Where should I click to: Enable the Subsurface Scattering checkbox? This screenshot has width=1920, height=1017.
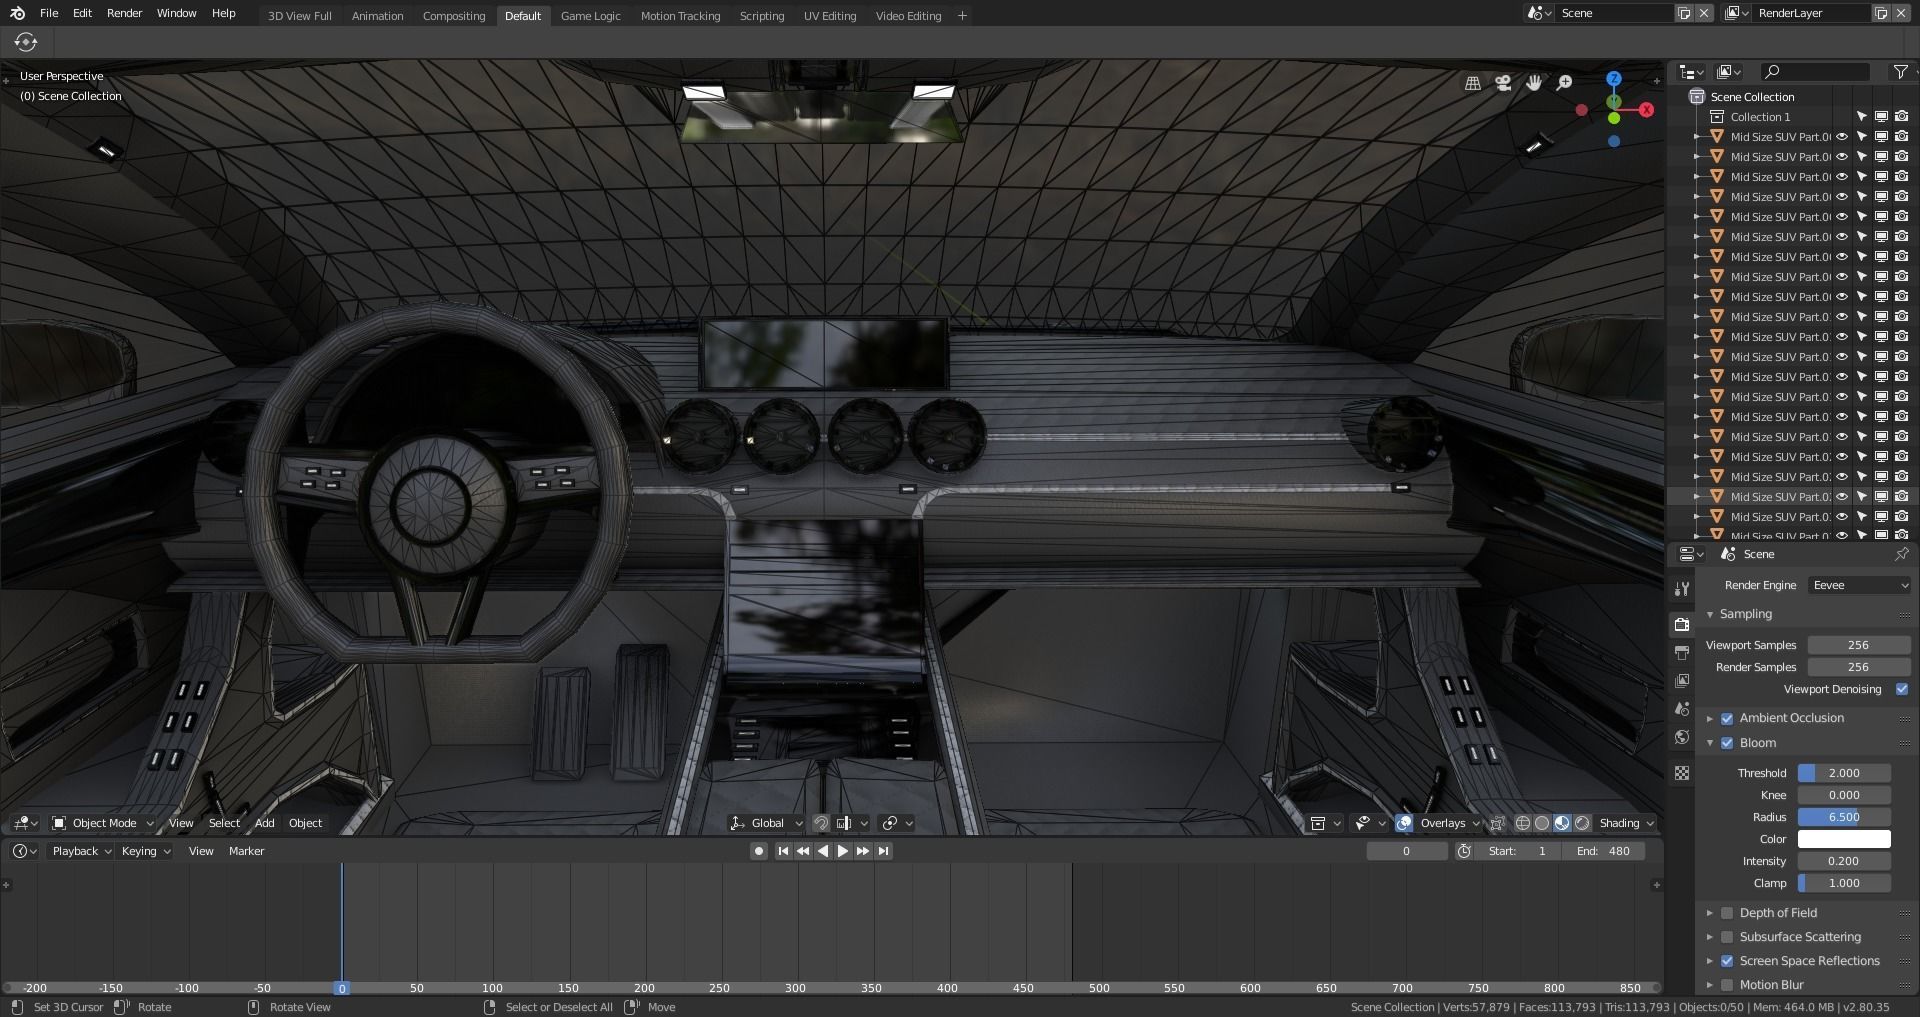point(1727,937)
